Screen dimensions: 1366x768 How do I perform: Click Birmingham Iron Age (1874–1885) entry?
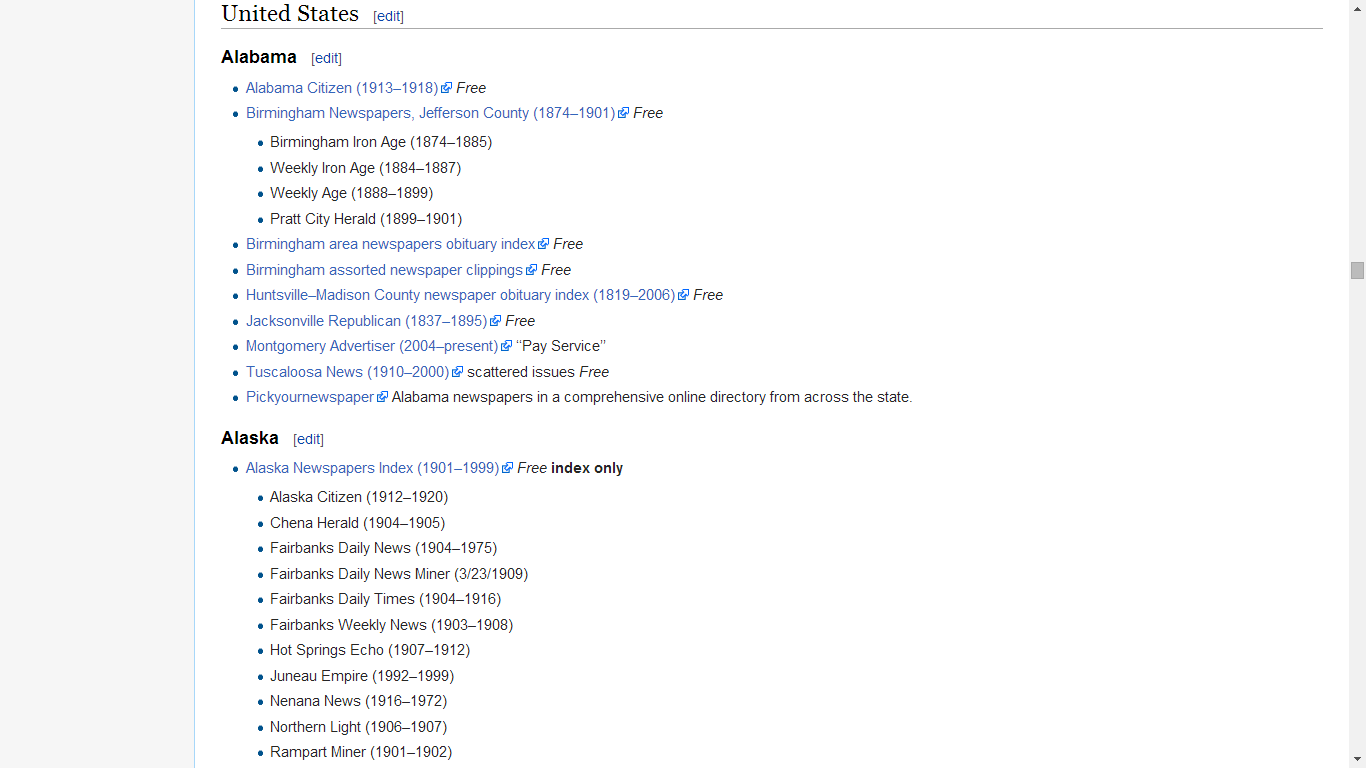(381, 142)
